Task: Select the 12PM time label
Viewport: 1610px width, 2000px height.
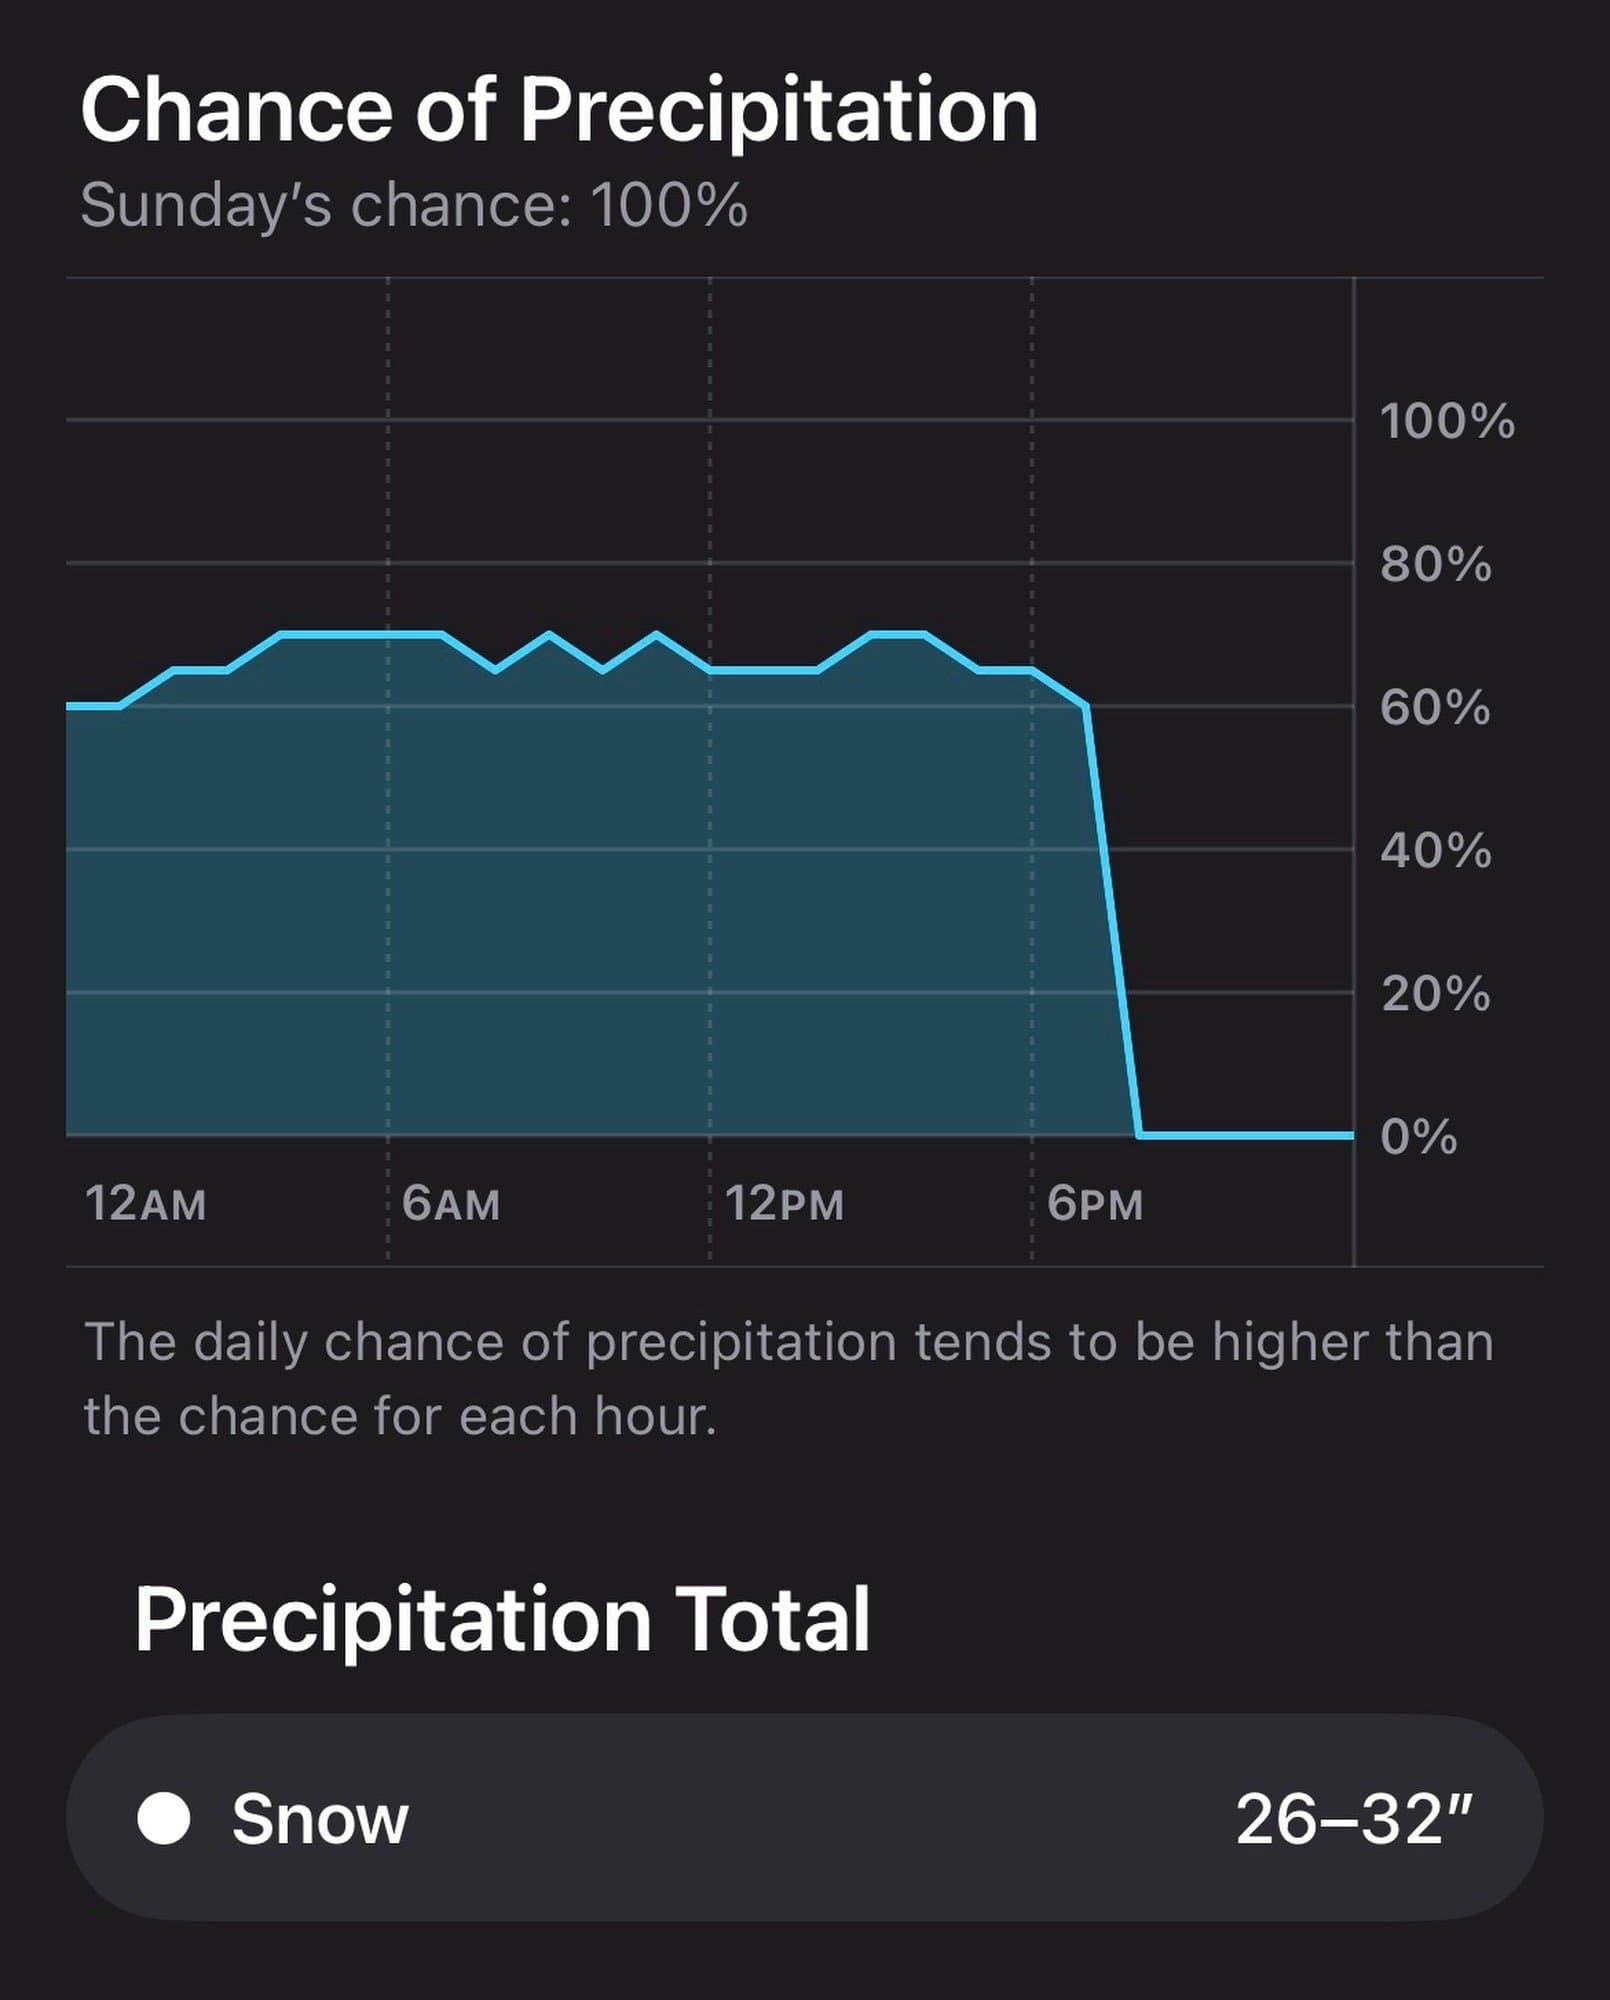Action: click(785, 1203)
